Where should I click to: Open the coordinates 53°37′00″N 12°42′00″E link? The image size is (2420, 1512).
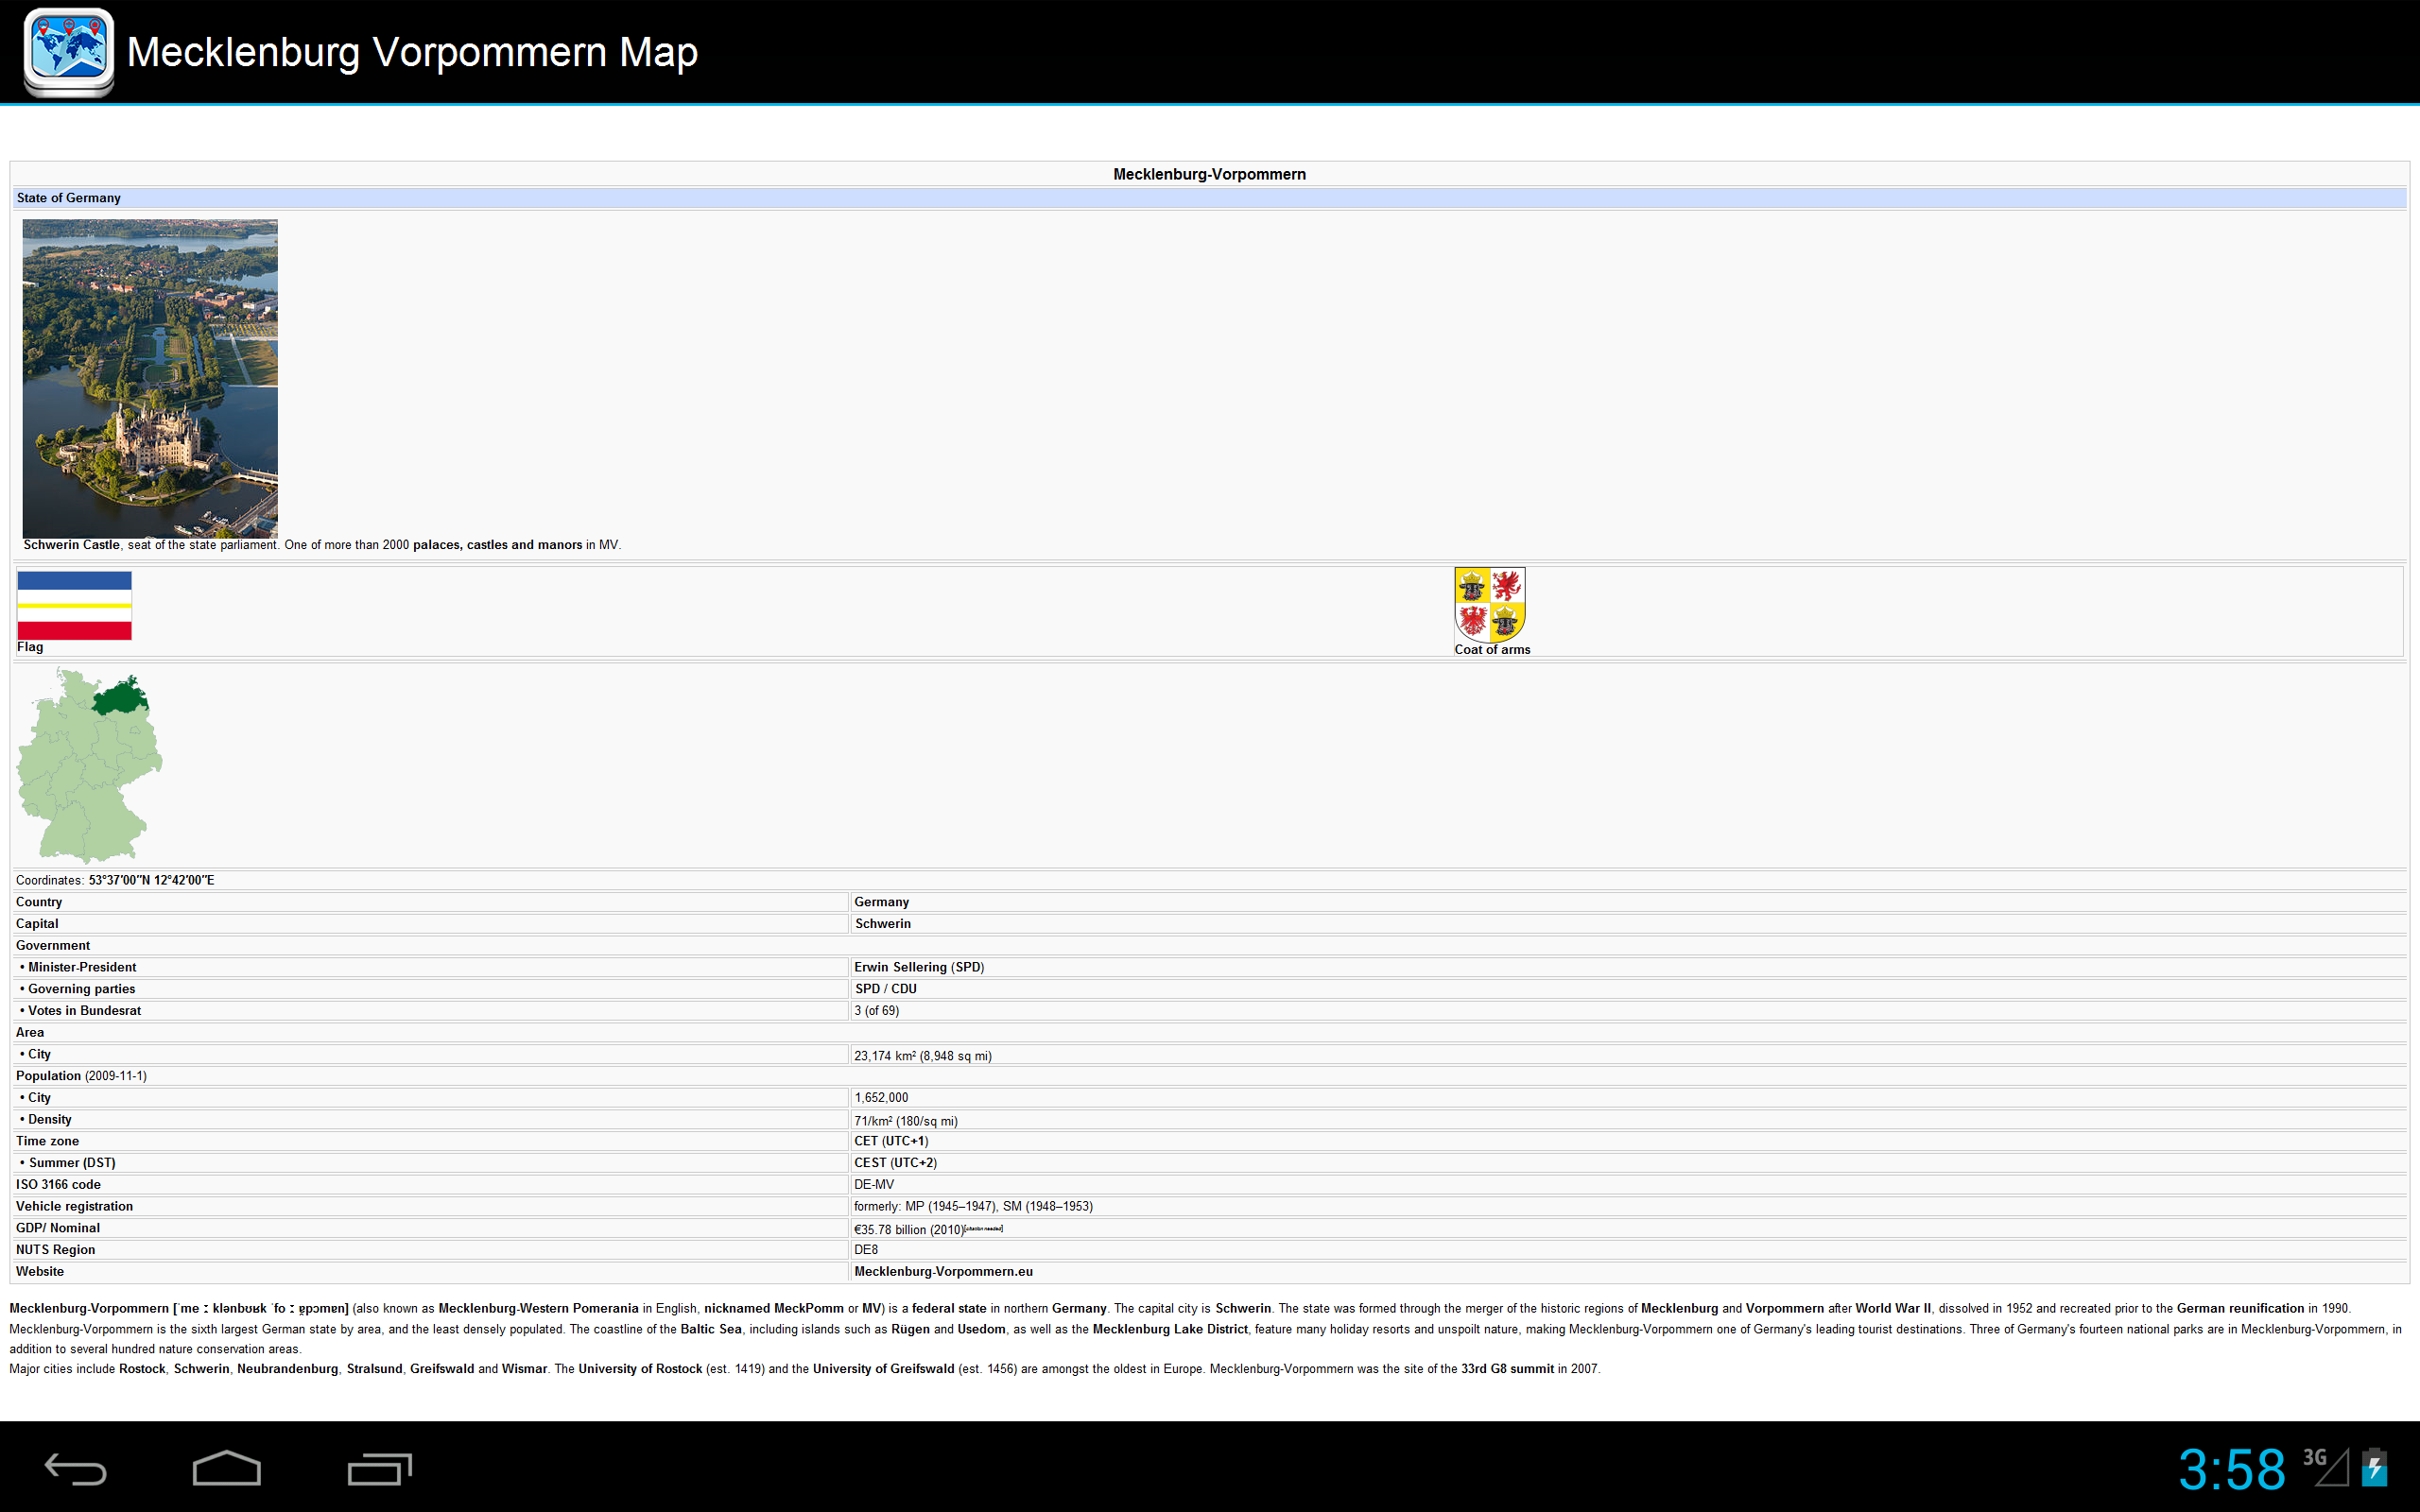[x=151, y=880]
